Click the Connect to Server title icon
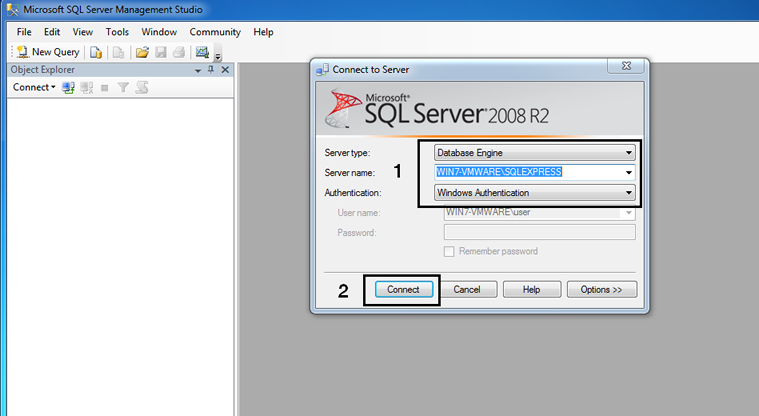 322,70
